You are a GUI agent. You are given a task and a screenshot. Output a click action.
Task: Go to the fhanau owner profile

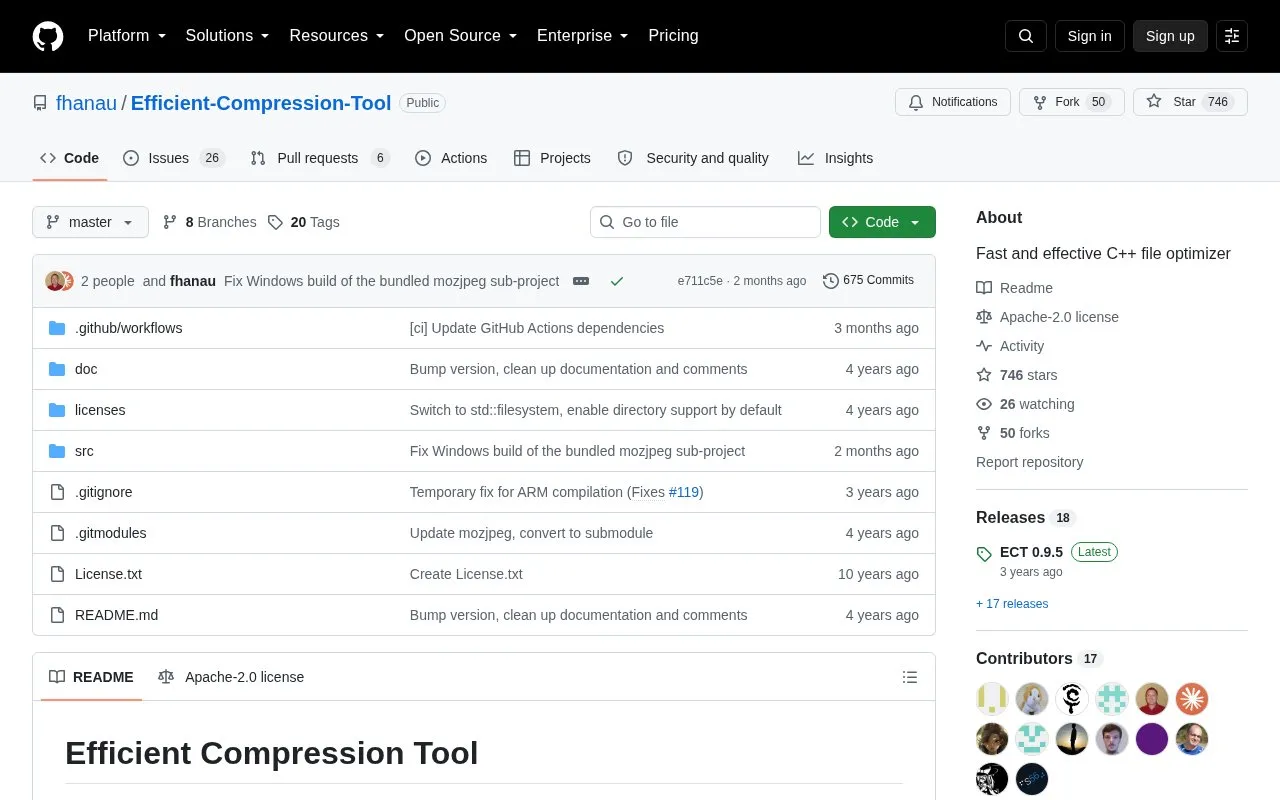tap(86, 103)
